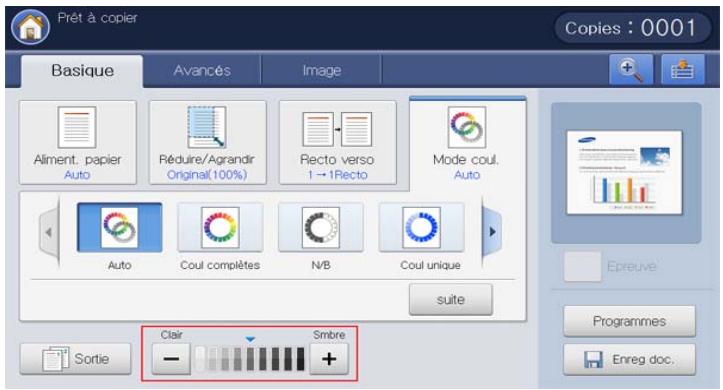Select N/B black and white mode
This screenshot has width=723, height=390.
point(320,227)
